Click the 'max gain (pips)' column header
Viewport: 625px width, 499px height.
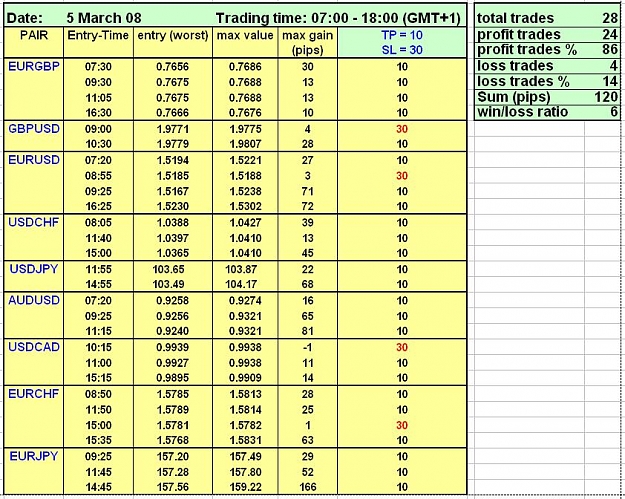(307, 42)
